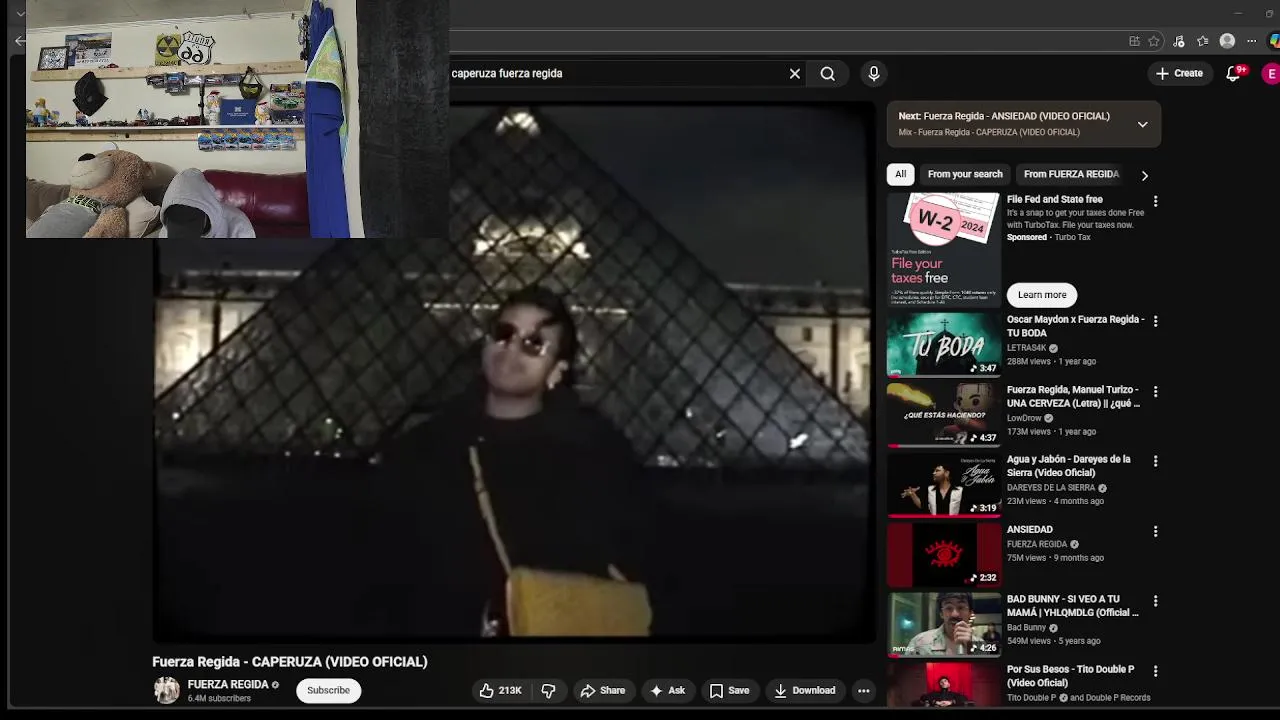The image size is (1280, 720).
Task: Click 'LowDrow' channel name
Action: [x=1024, y=418]
